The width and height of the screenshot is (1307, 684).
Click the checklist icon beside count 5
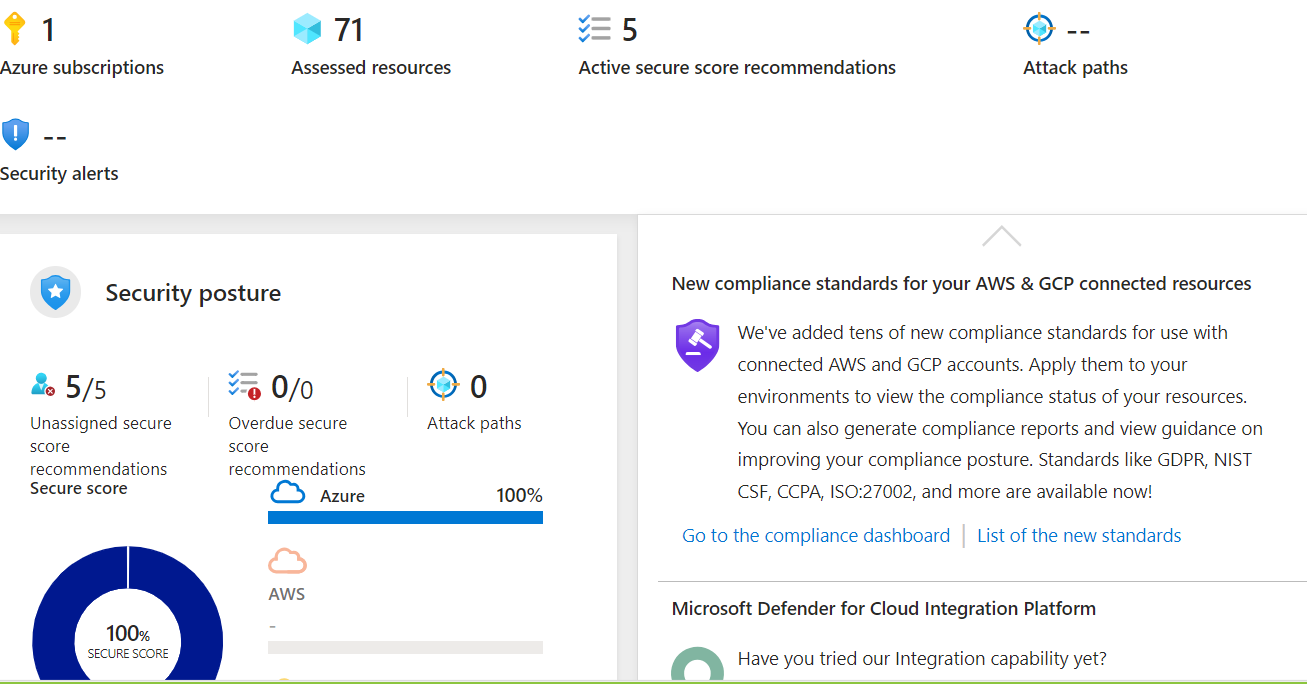tap(594, 28)
